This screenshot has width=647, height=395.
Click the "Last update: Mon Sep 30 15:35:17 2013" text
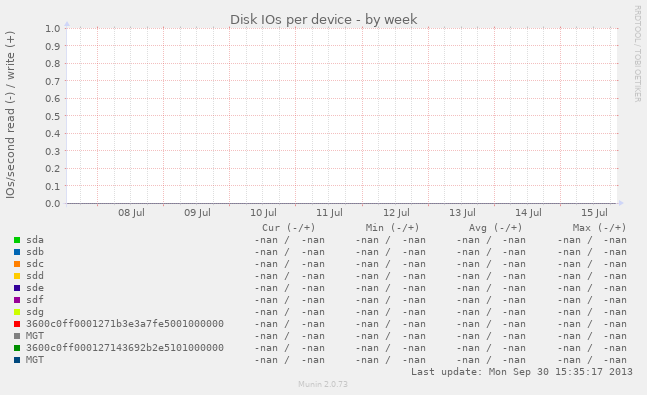(522, 372)
